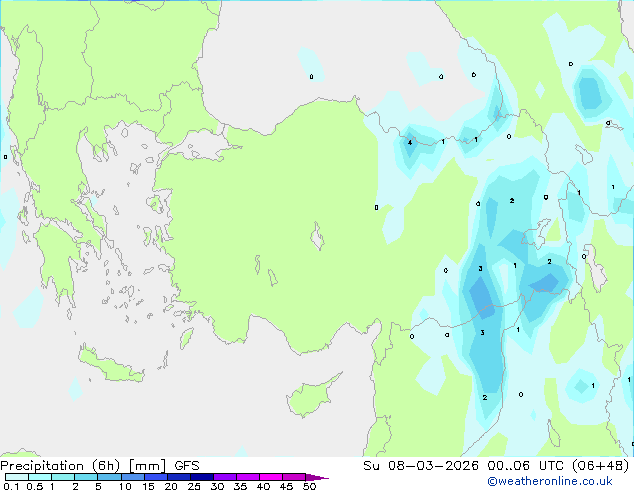Click the '50' label on legend scale
Viewport: 634px width, 490px height.
(309, 486)
